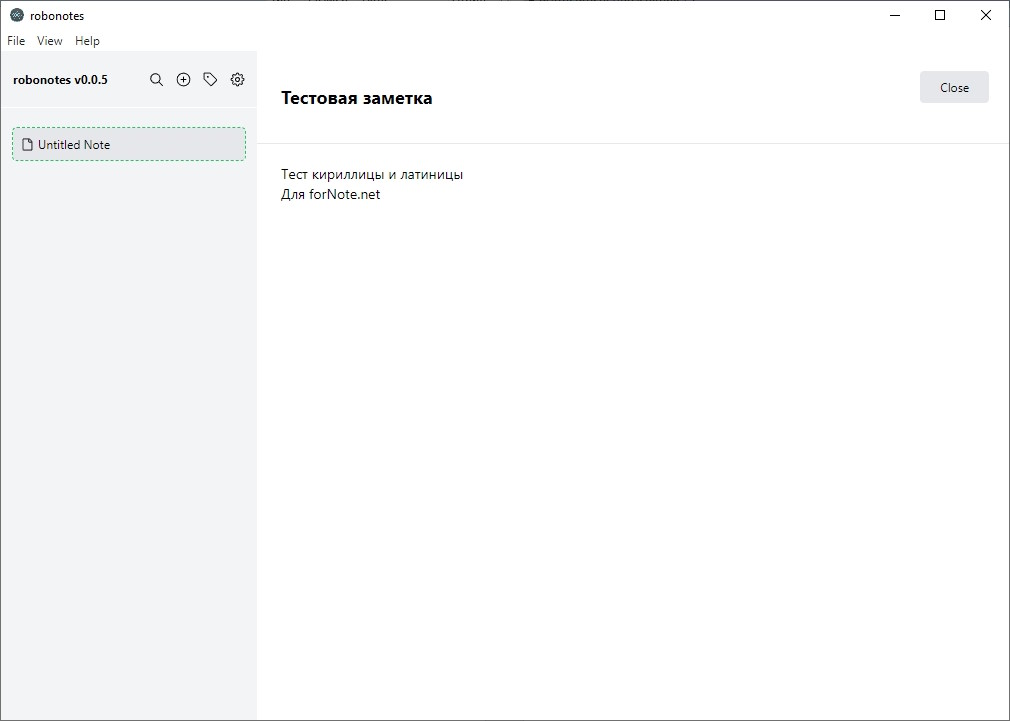Screen dimensions: 1010x721
Task: Click the note title "Тестовая заметка"
Action: pos(356,98)
